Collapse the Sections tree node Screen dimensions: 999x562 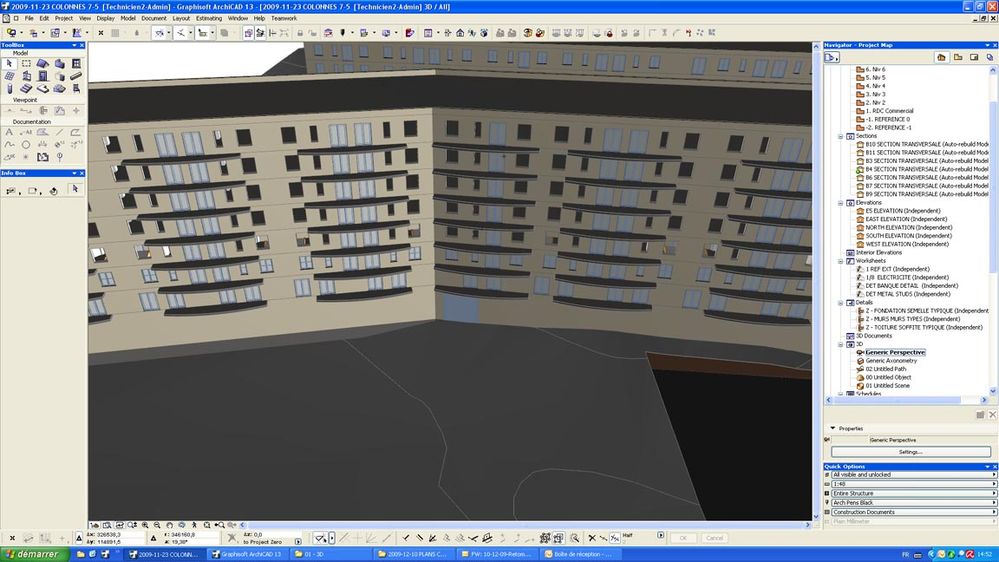pos(840,136)
